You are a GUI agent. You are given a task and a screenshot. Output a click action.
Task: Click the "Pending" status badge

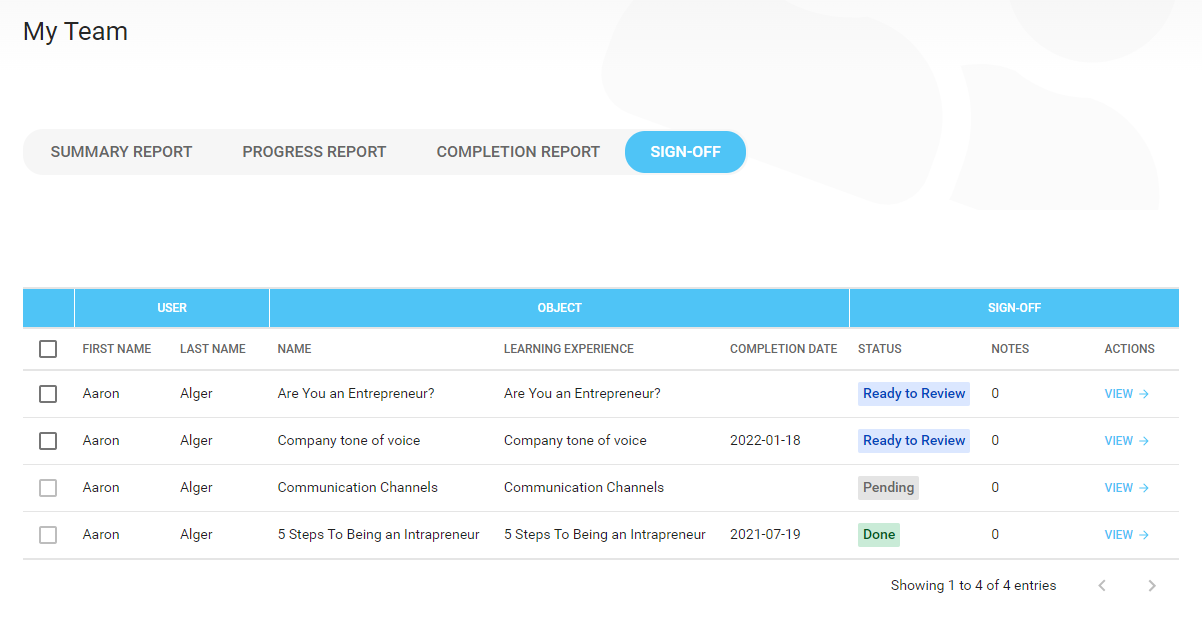[888, 487]
